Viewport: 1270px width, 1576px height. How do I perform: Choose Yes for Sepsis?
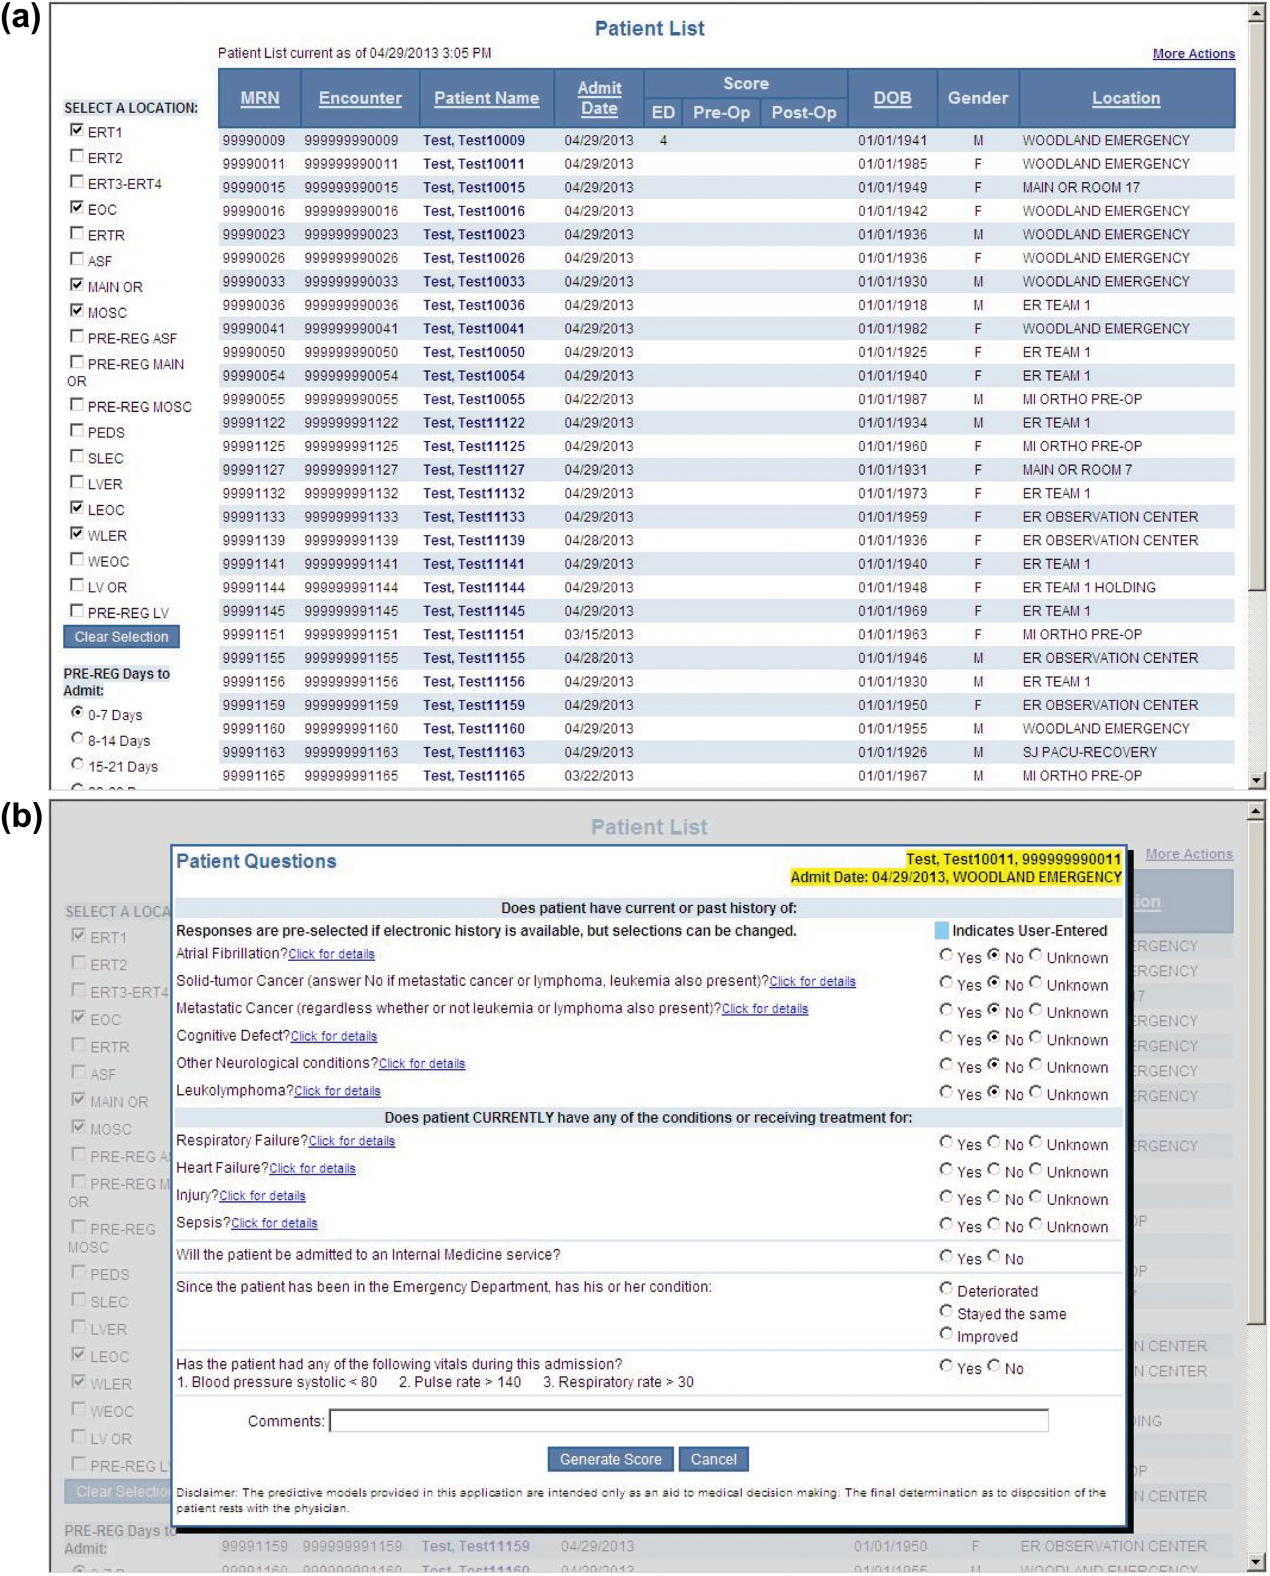(946, 1225)
